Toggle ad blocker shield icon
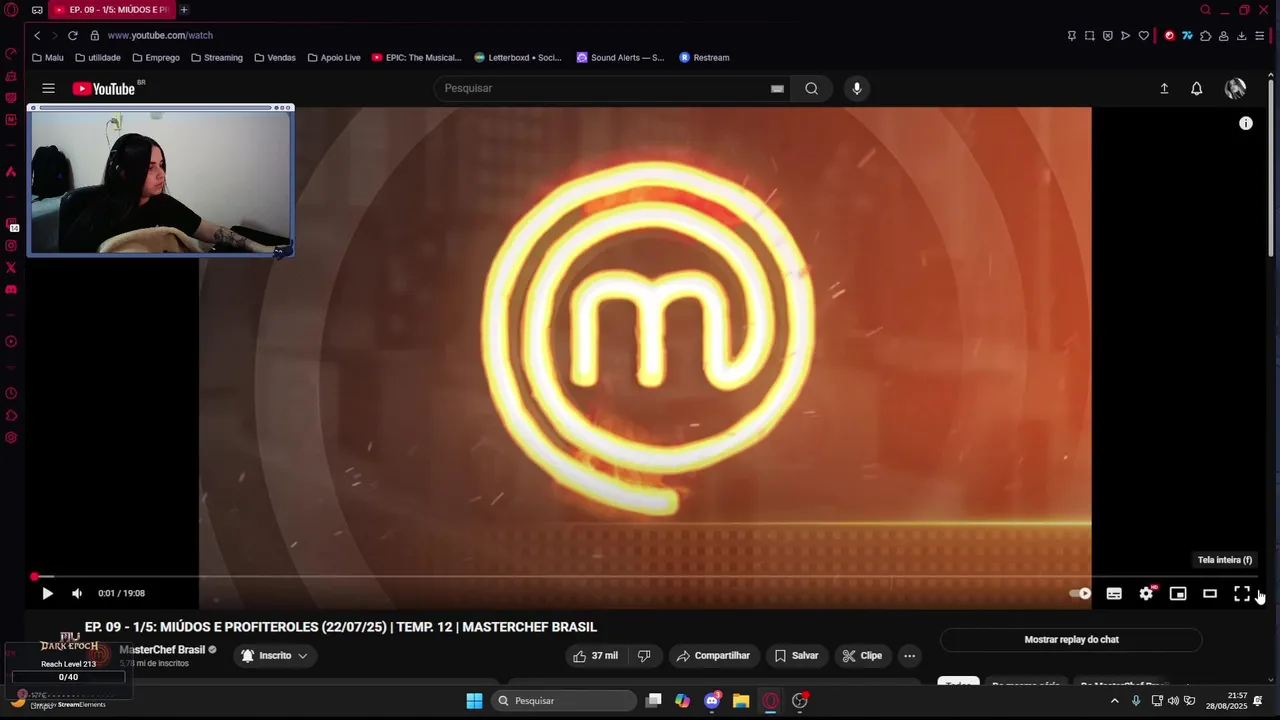Image resolution: width=1280 pixels, height=720 pixels. [1108, 35]
